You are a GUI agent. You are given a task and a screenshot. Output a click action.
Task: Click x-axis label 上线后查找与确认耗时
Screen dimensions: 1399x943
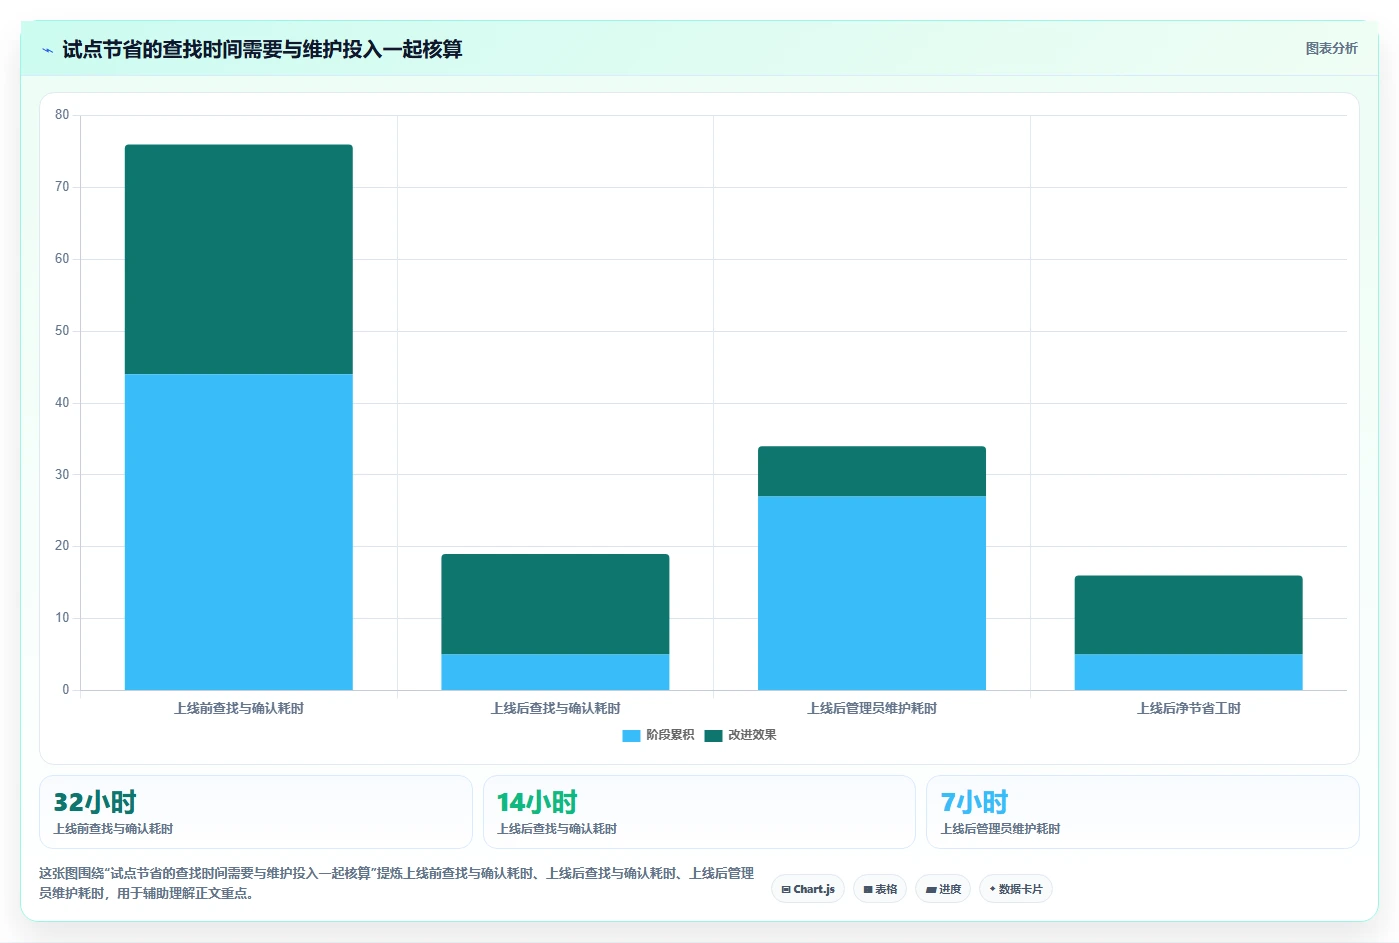point(555,708)
